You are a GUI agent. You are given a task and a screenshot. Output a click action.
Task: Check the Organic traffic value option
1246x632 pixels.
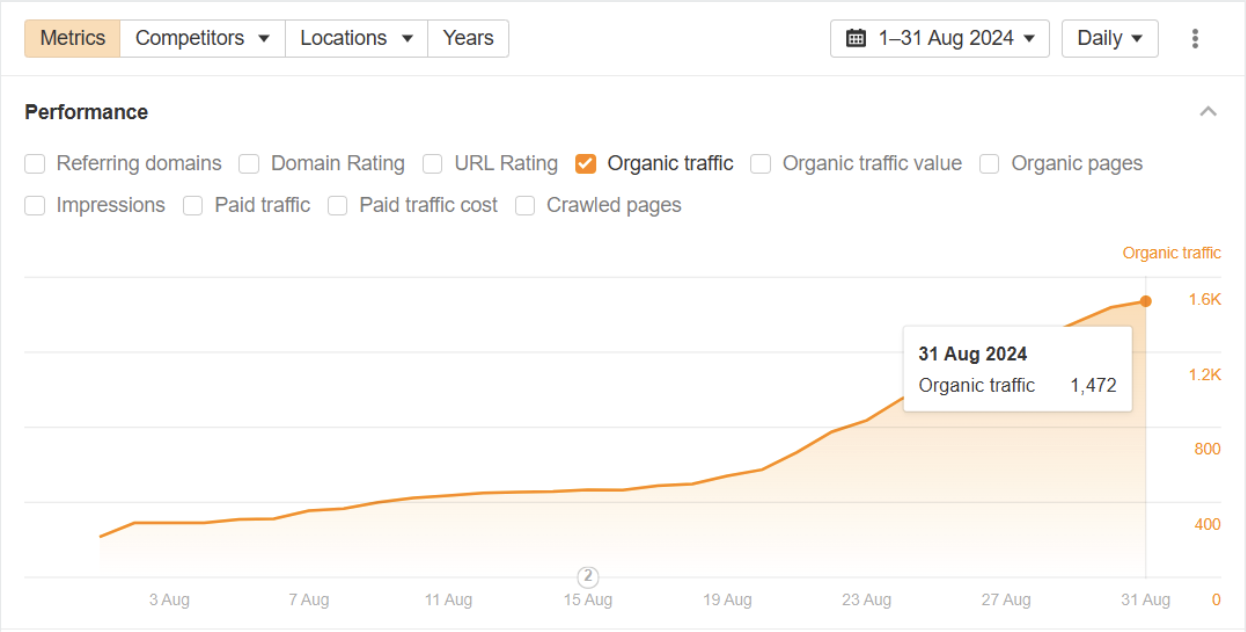click(x=761, y=164)
